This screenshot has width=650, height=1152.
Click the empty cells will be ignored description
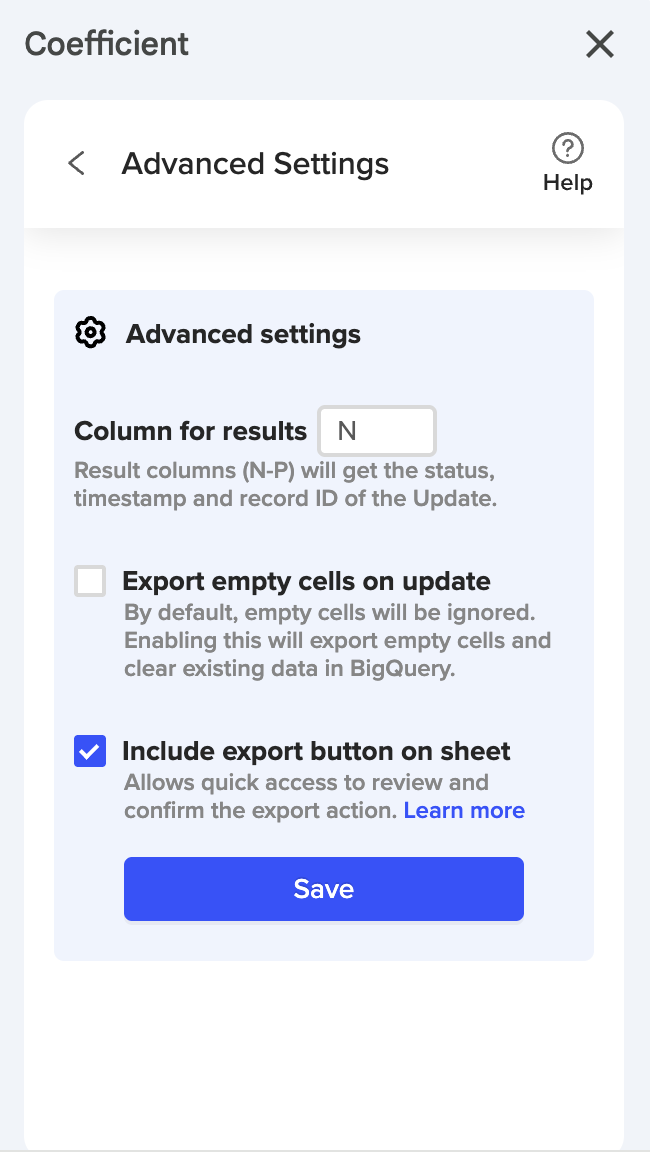click(330, 612)
